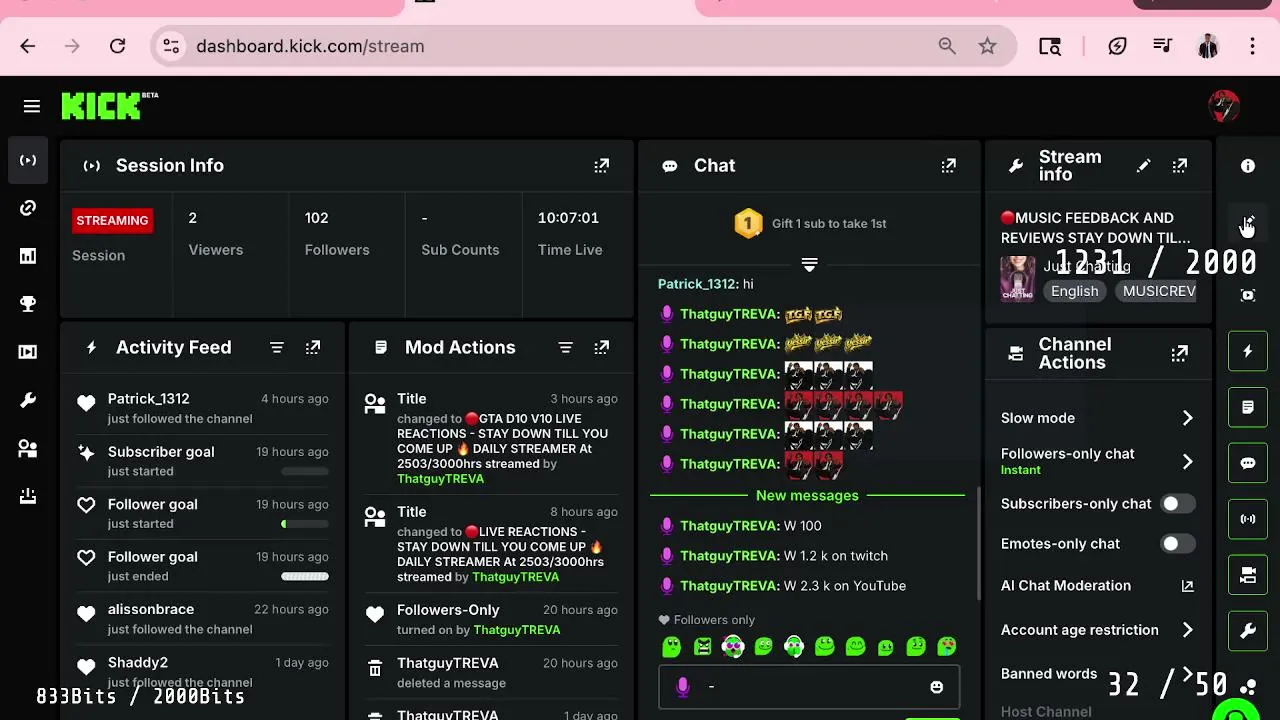The width and height of the screenshot is (1280, 720).
Task: Pop out the Chat panel
Action: [948, 166]
